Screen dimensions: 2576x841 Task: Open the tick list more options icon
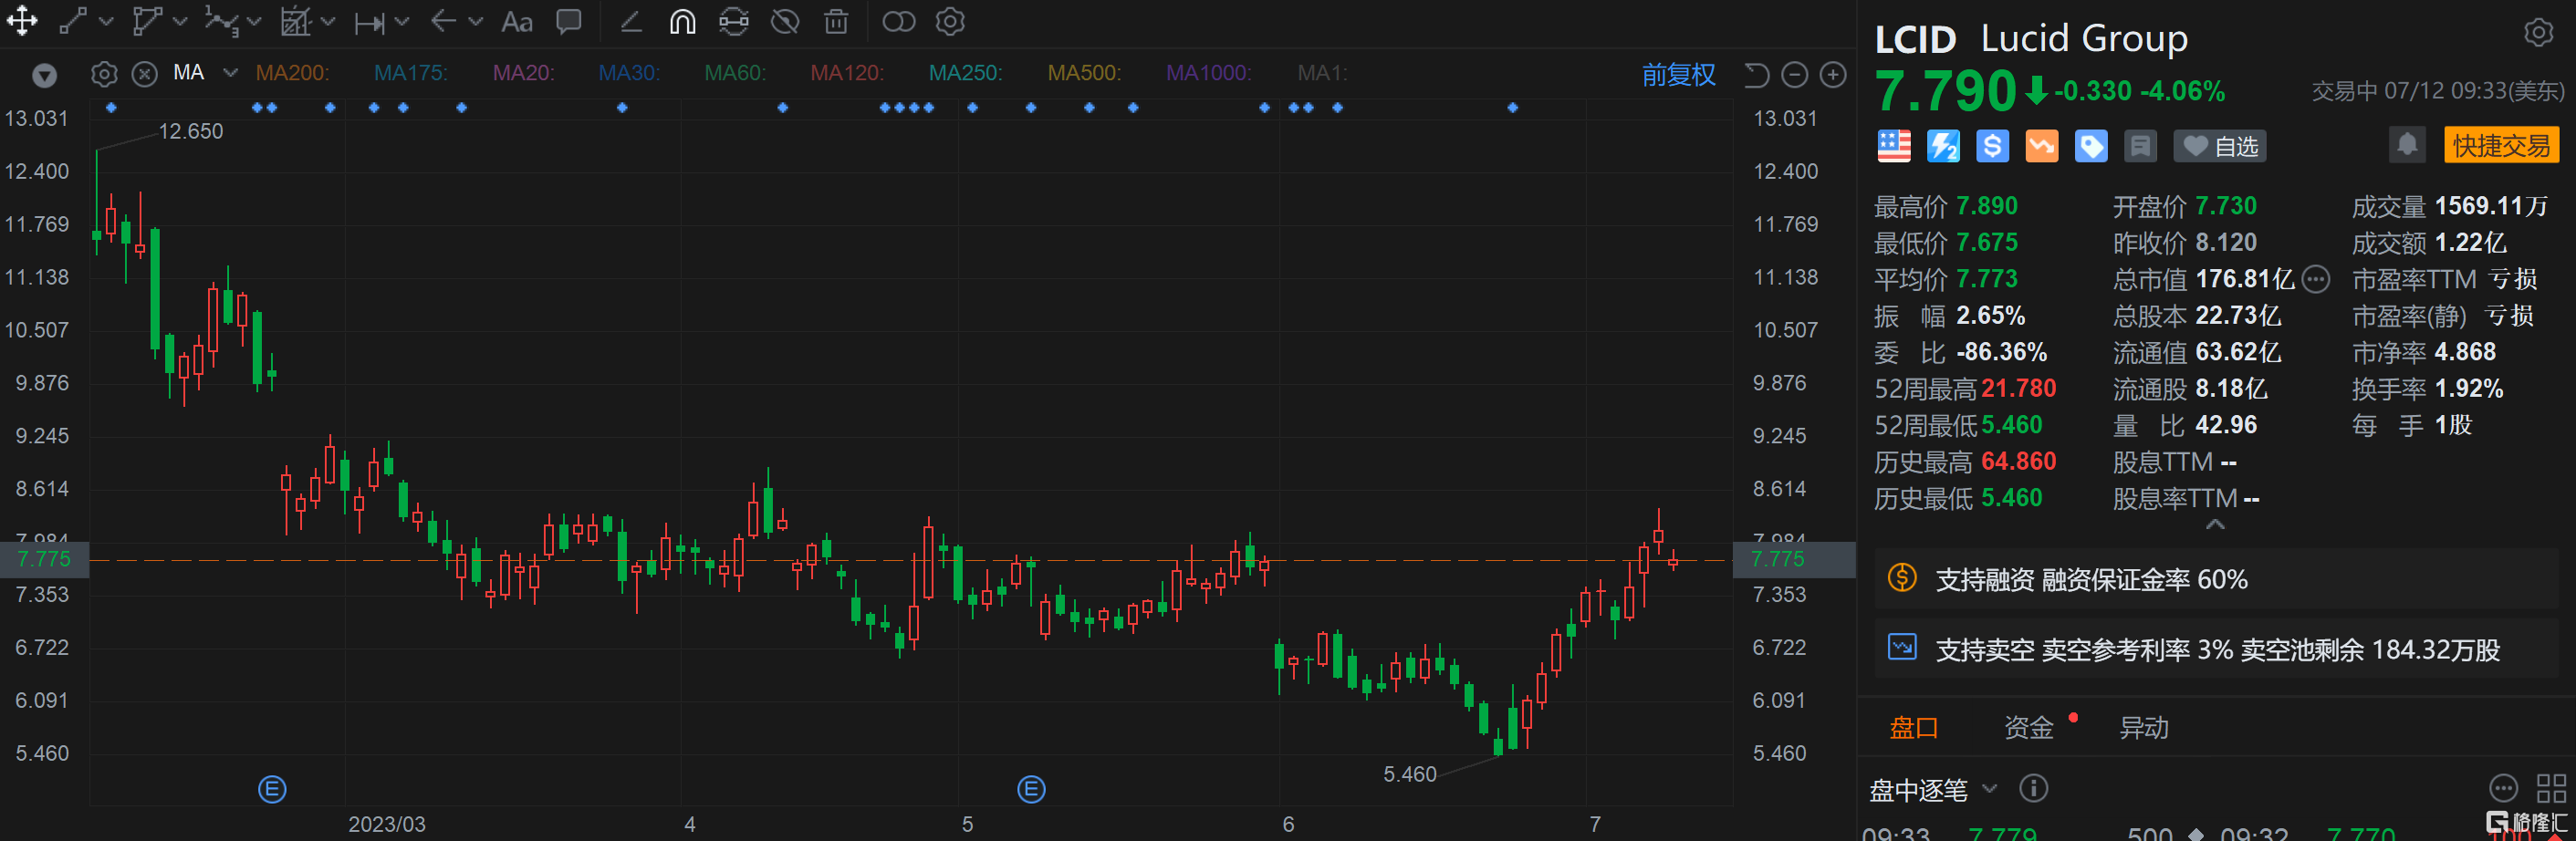[x=2503, y=789]
